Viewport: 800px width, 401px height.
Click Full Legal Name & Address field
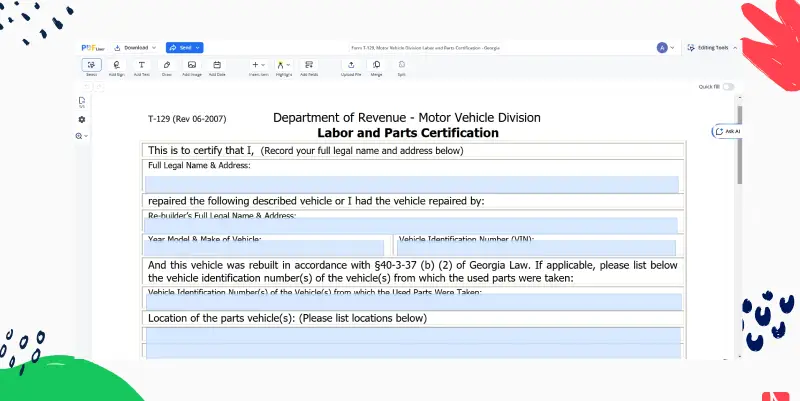click(x=412, y=184)
